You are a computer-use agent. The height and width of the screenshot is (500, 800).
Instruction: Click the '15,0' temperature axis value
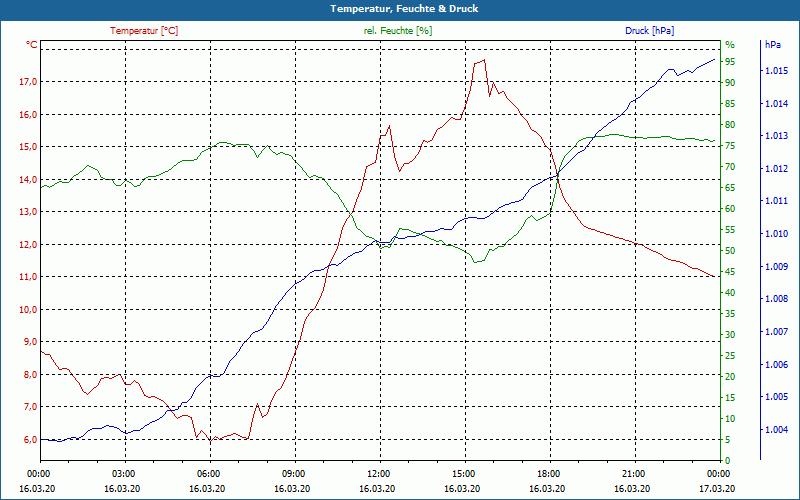coord(29,147)
